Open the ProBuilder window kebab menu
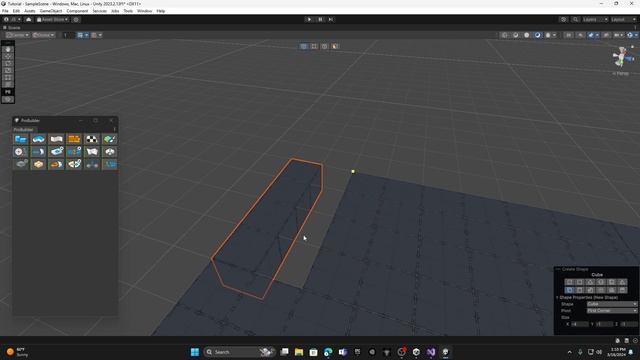This screenshot has width=640, height=360. point(114,129)
